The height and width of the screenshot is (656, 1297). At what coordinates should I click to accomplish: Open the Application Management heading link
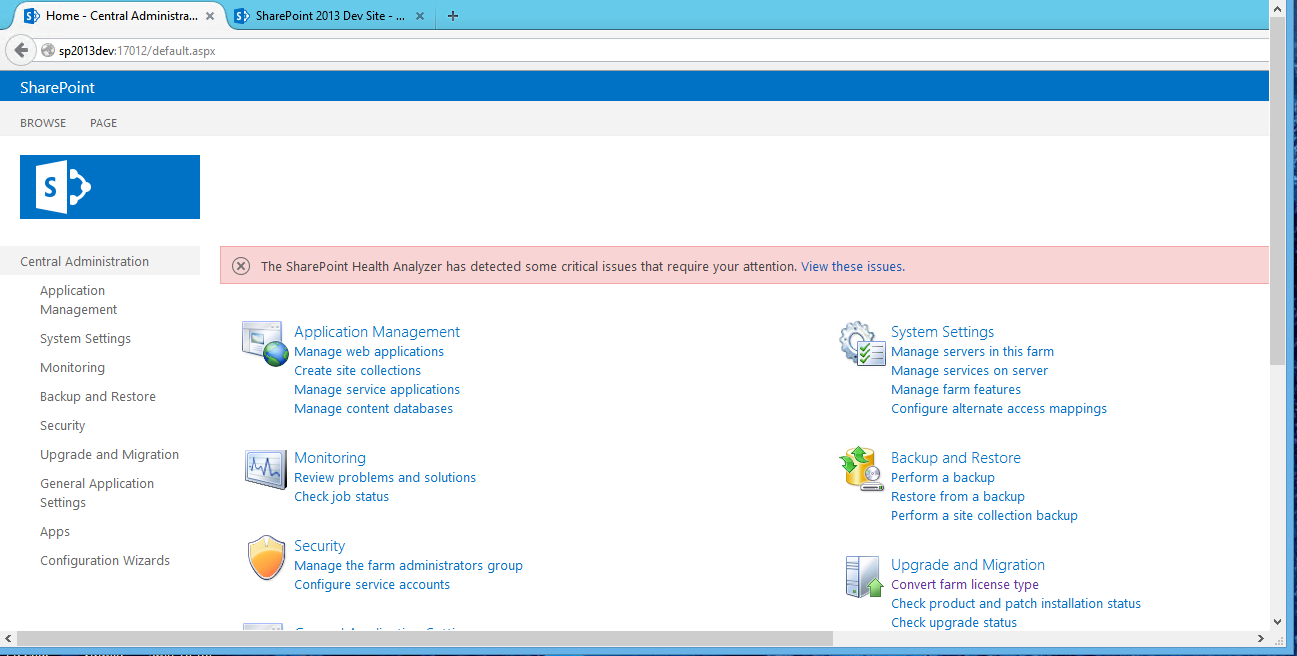[x=377, y=332]
